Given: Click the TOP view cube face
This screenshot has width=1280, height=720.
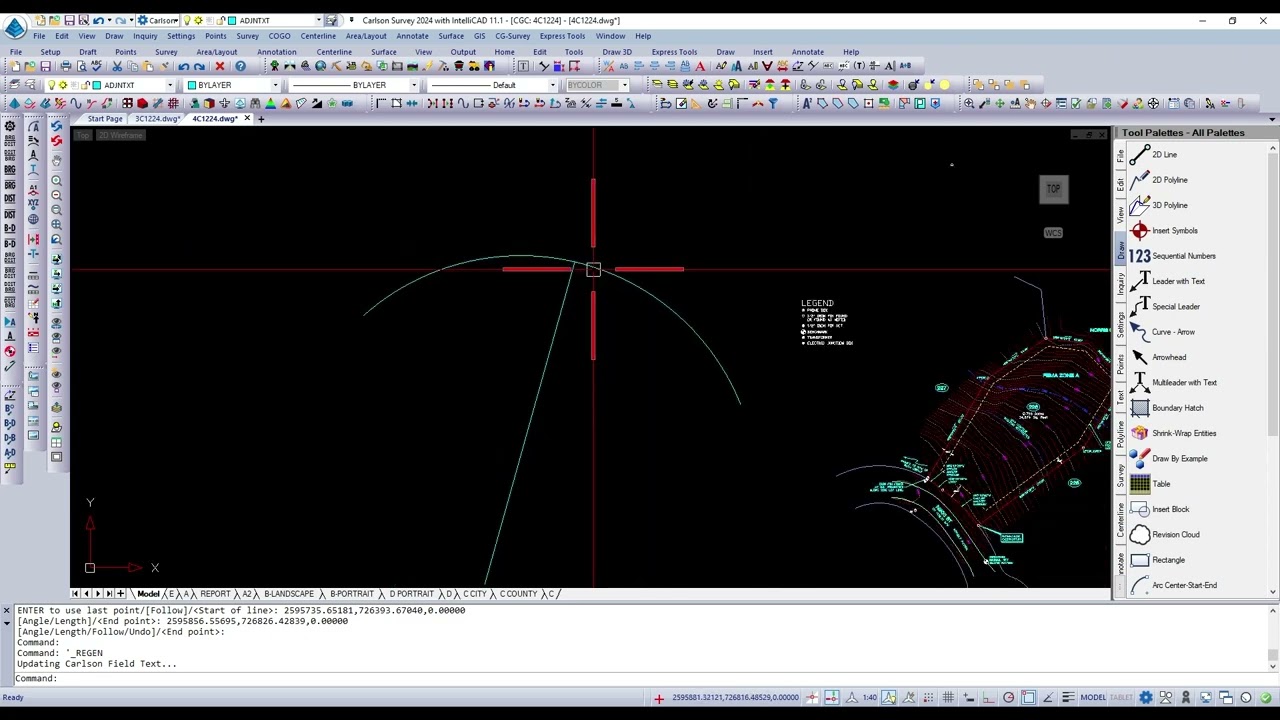Looking at the screenshot, I should 1053,189.
